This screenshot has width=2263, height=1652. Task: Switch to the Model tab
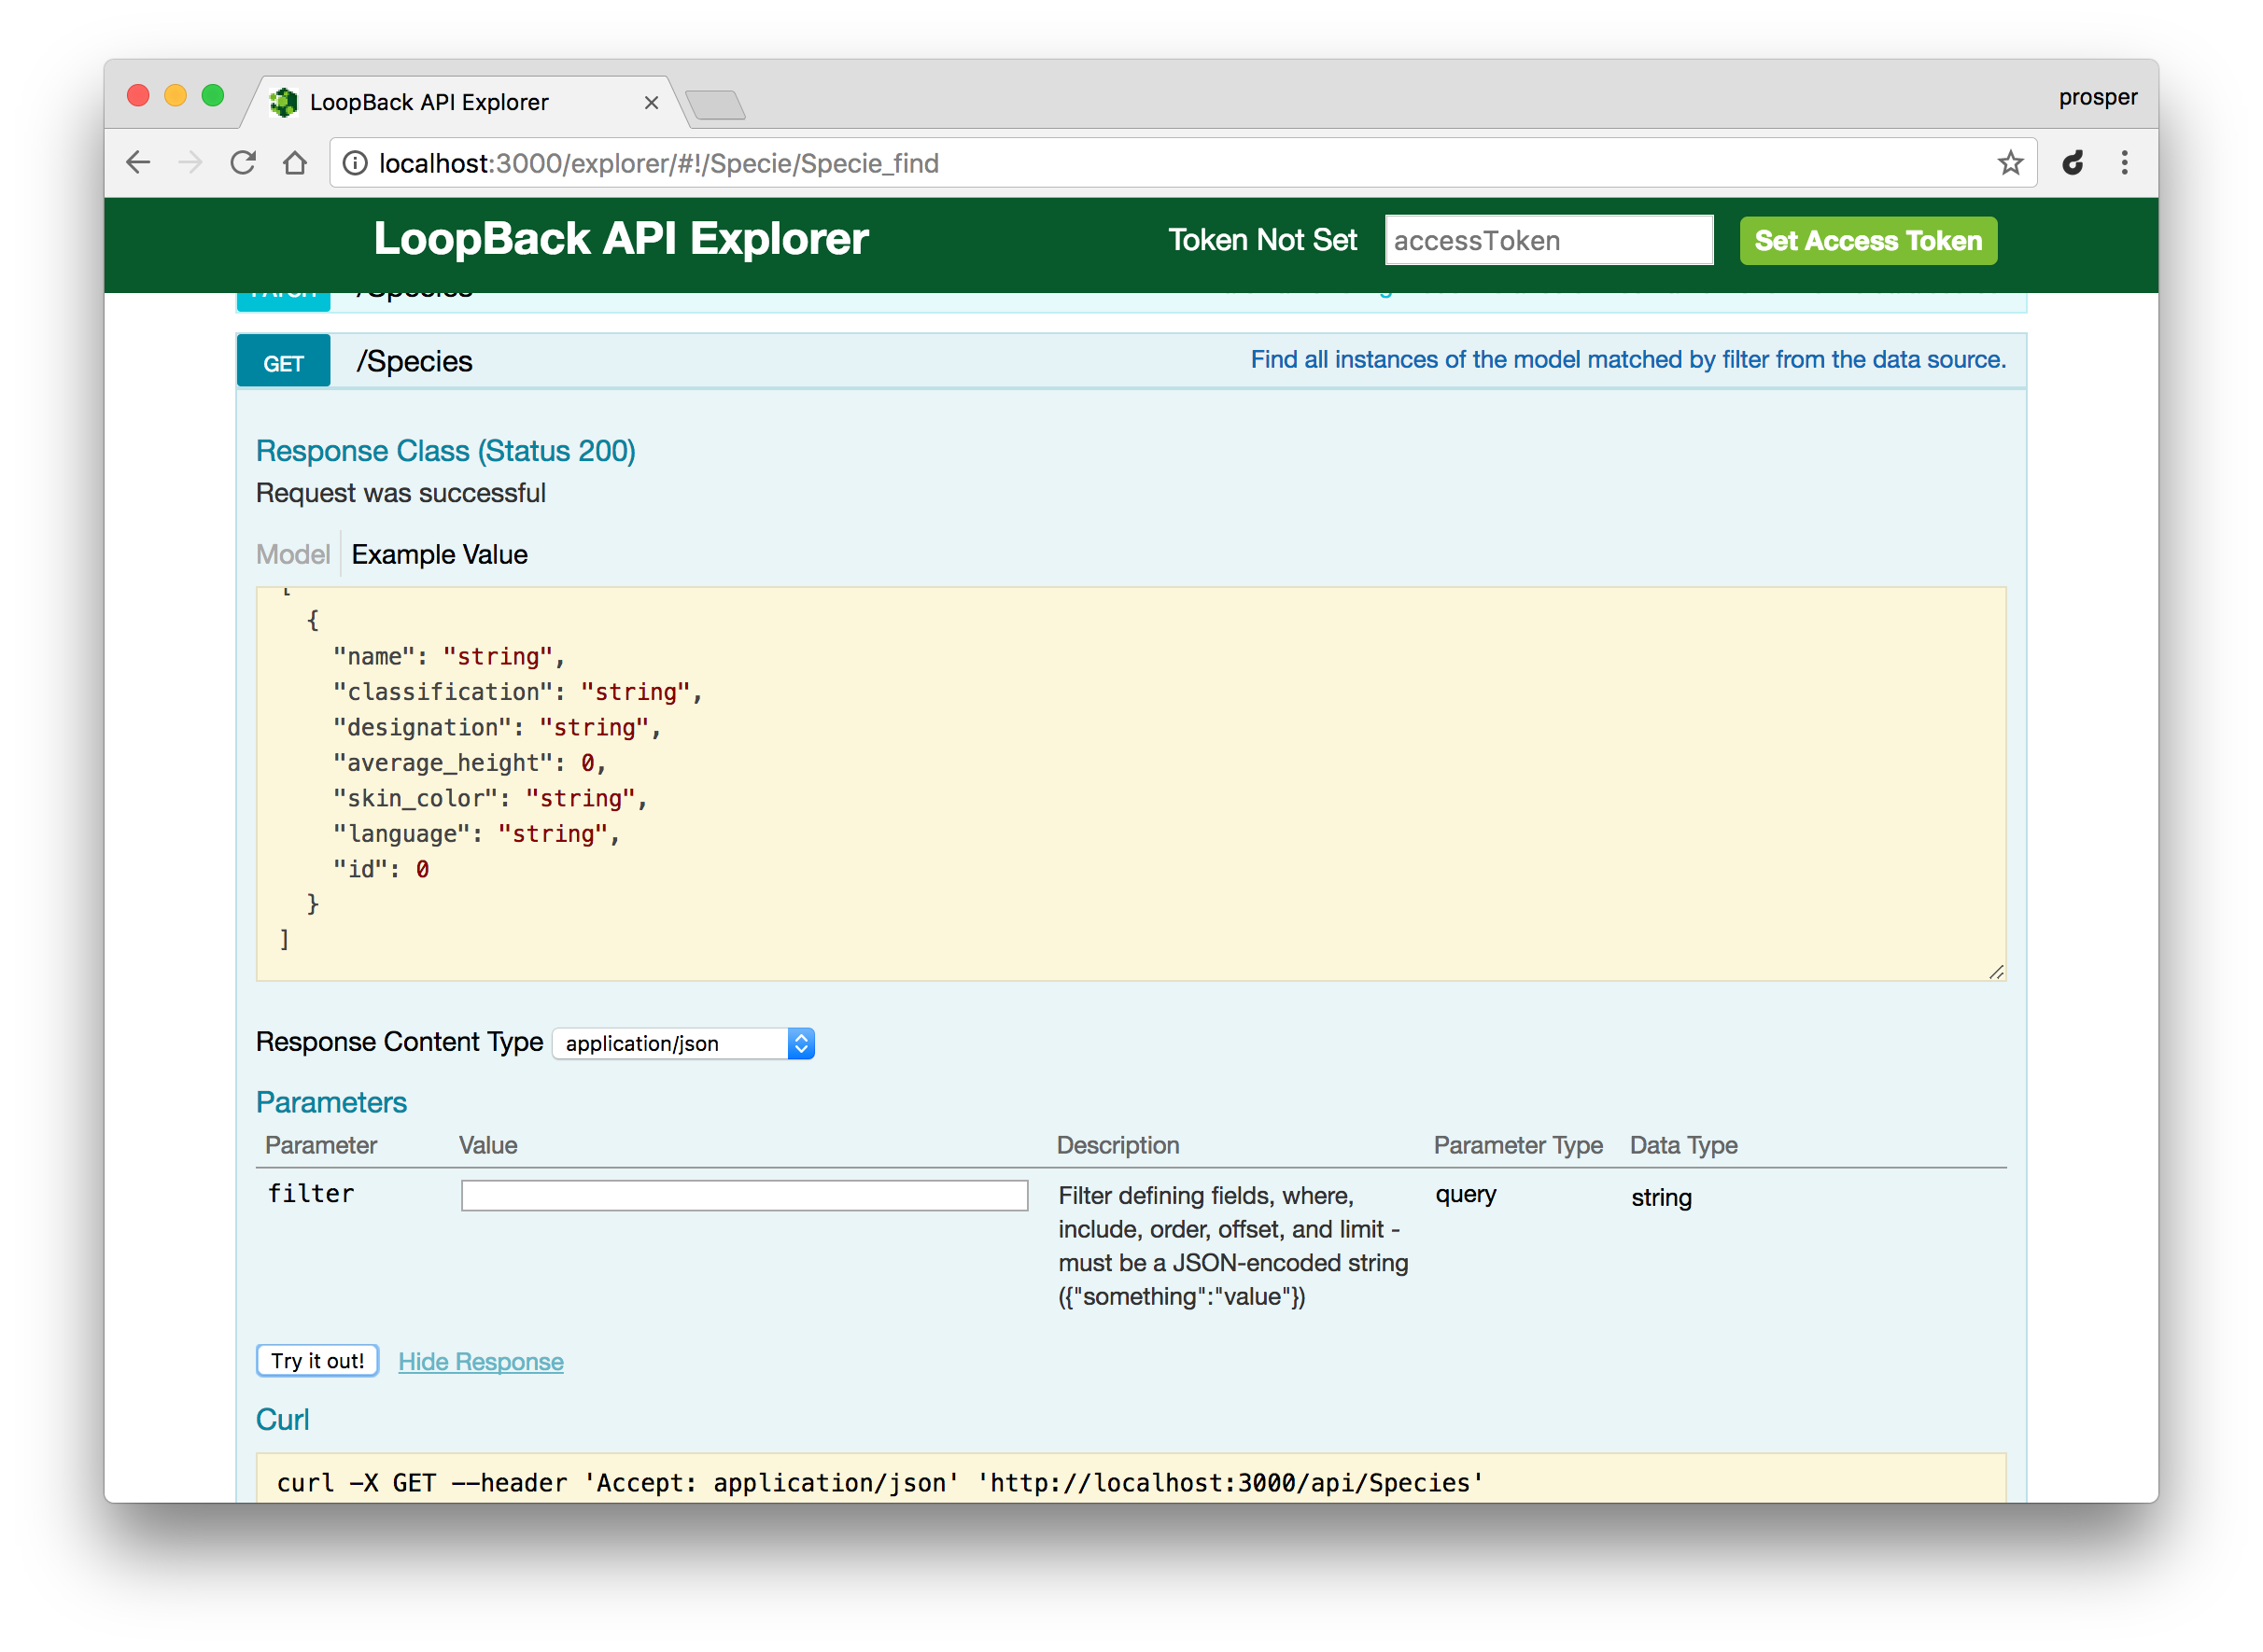coord(292,554)
